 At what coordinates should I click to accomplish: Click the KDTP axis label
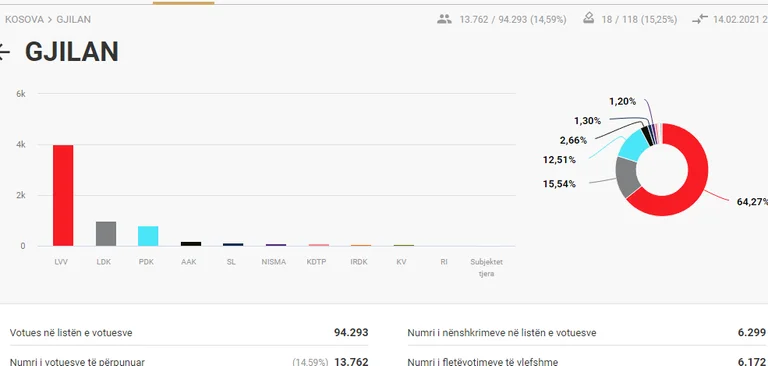(x=316, y=262)
